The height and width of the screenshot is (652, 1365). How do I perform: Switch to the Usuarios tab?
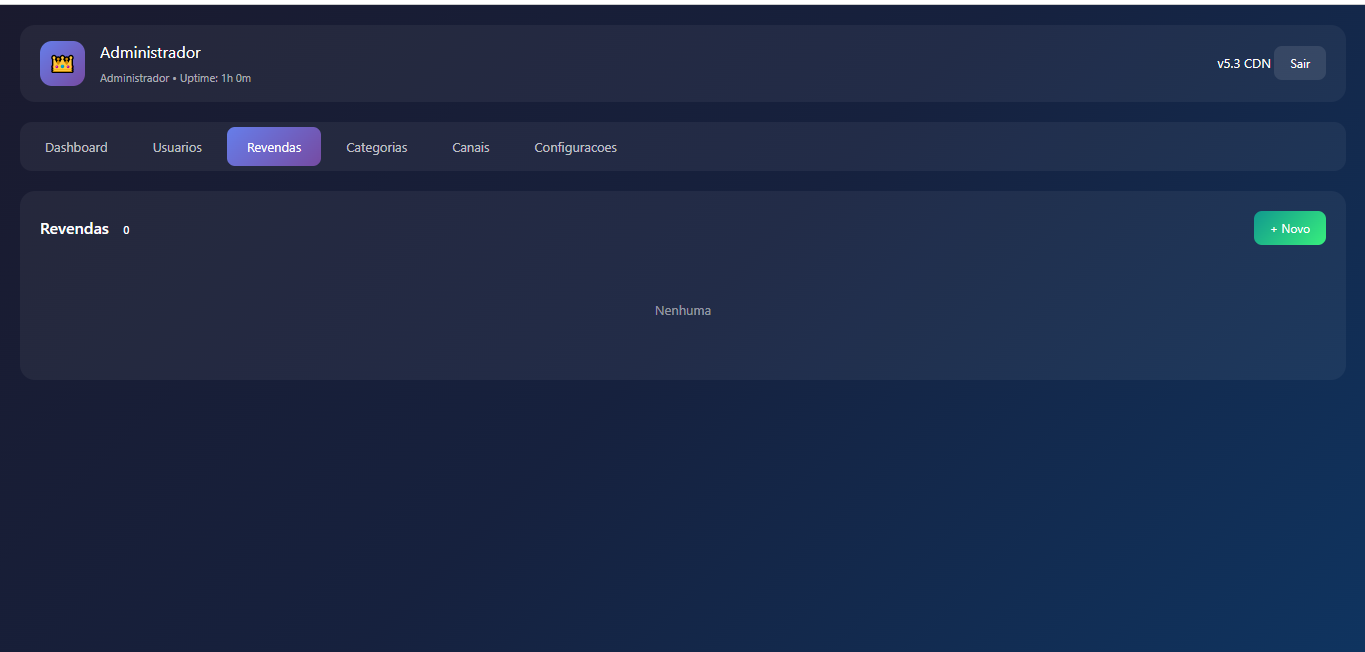177,147
